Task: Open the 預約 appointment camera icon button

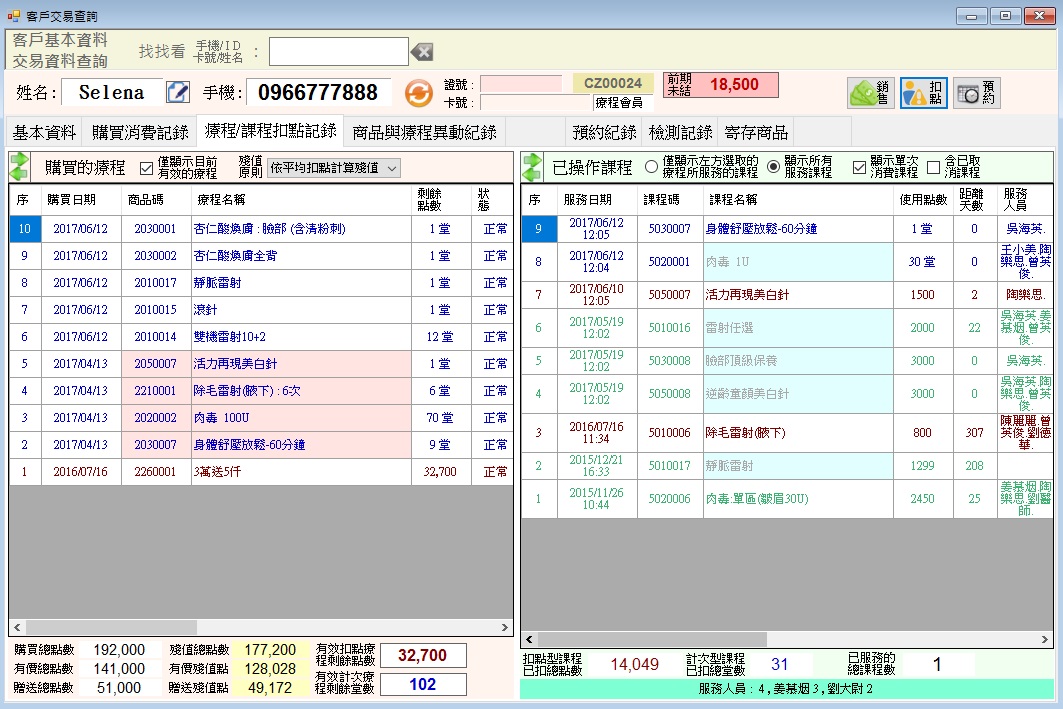Action: (976, 93)
